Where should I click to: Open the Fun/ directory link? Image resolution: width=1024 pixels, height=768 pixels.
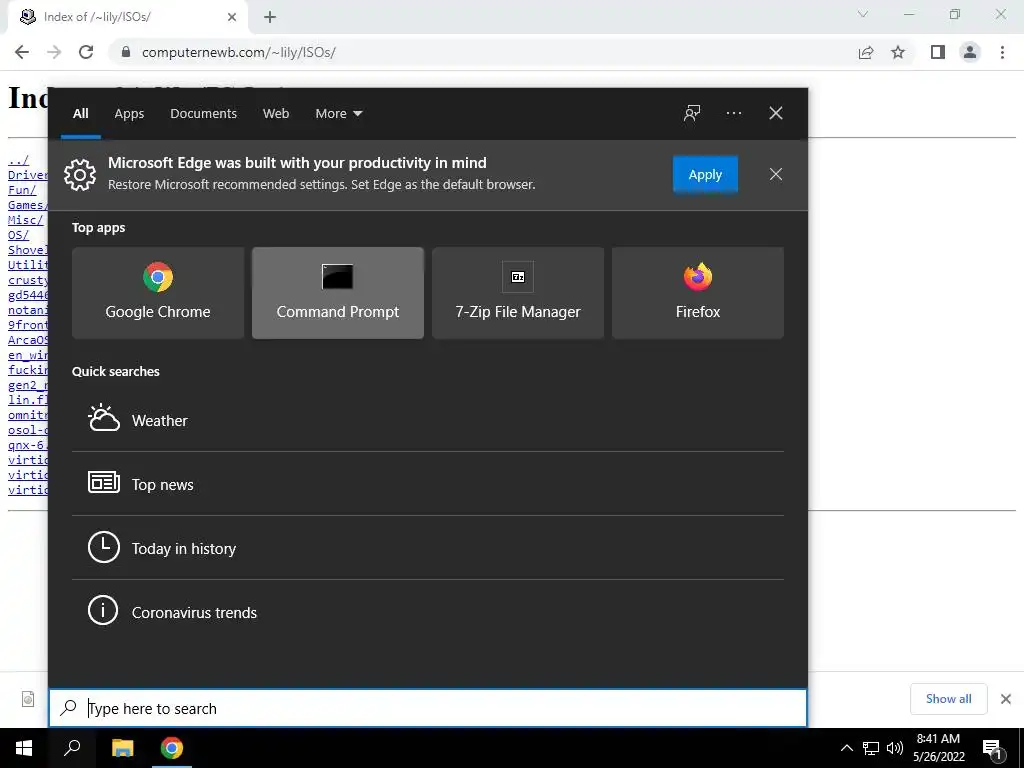click(x=22, y=190)
